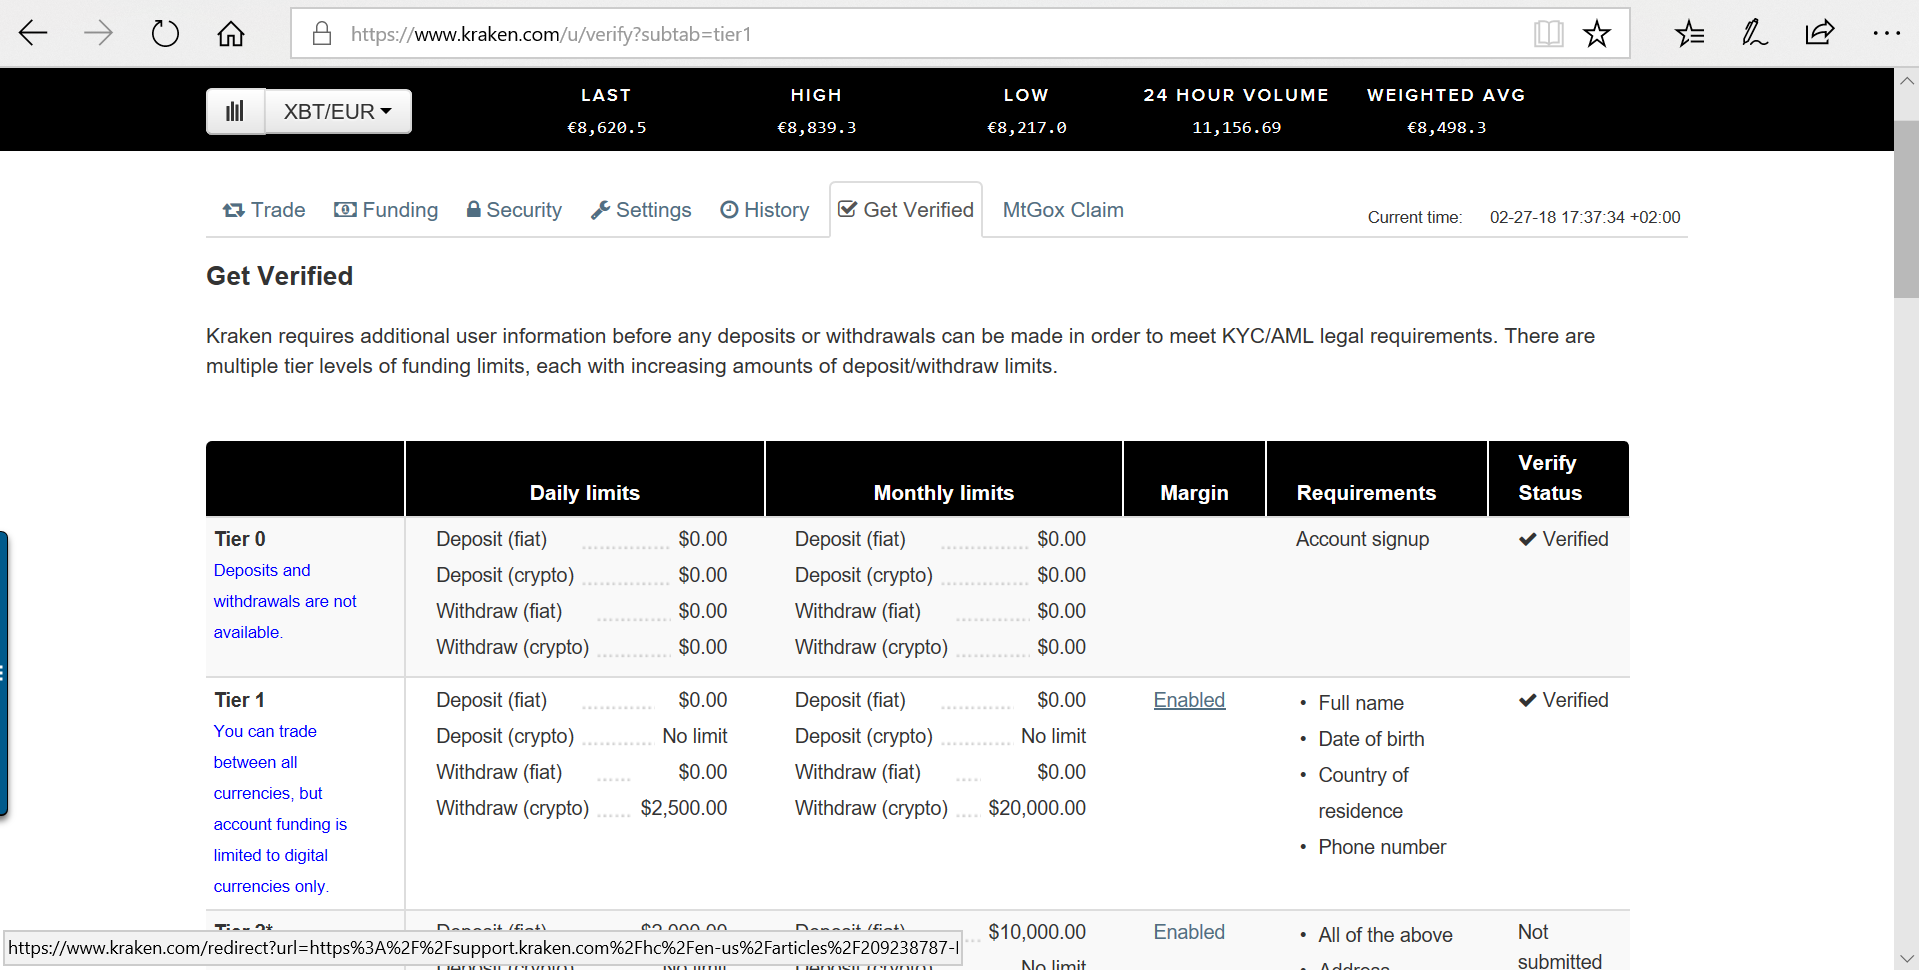Click Tier 1 Verified checkmark icon
1919x970 pixels.
point(1527,701)
